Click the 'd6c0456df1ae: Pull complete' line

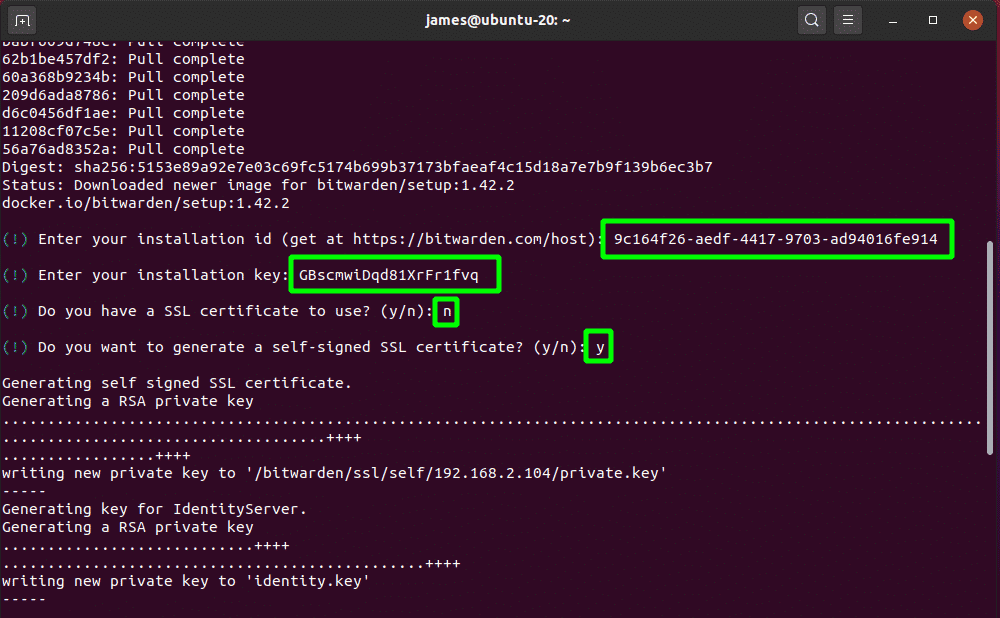coord(123,113)
